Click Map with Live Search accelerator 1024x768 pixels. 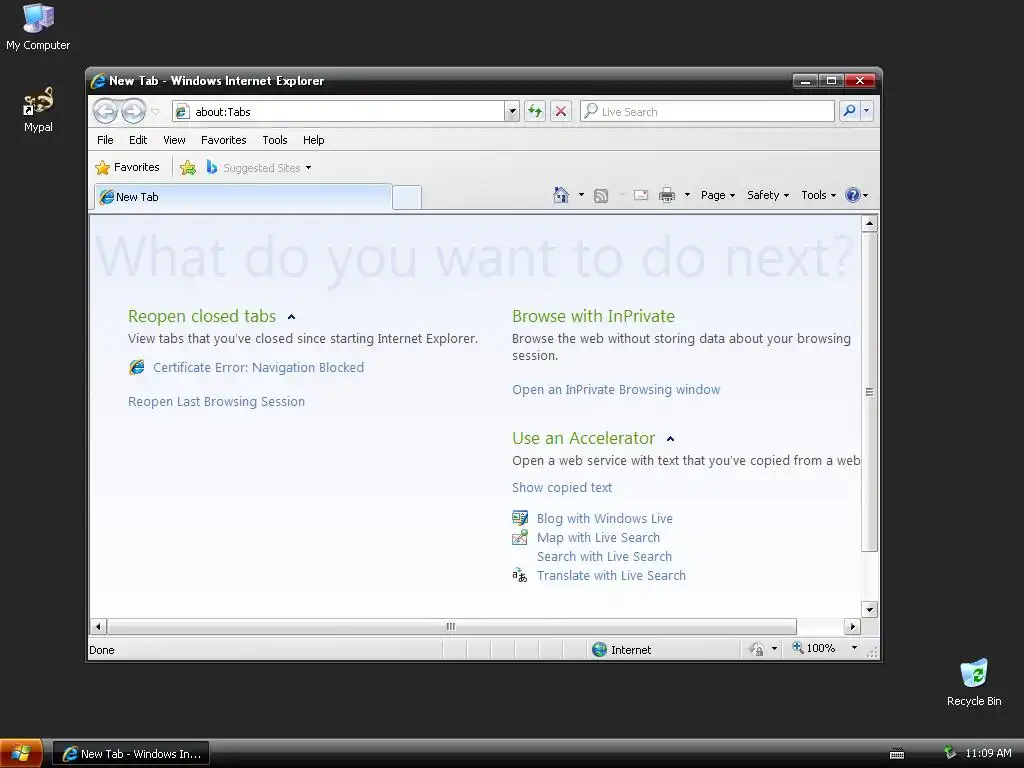pyautogui.click(x=598, y=537)
